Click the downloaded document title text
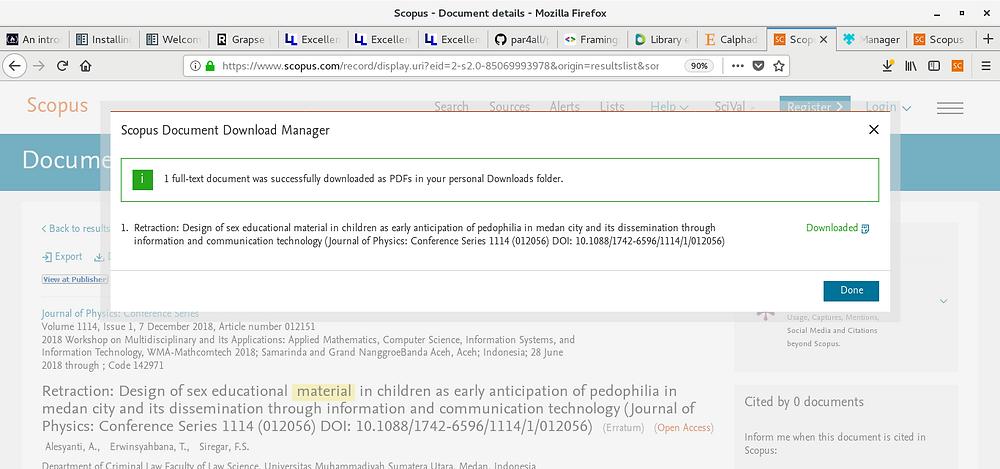Viewport: 1000px width, 469px height. coord(429,235)
